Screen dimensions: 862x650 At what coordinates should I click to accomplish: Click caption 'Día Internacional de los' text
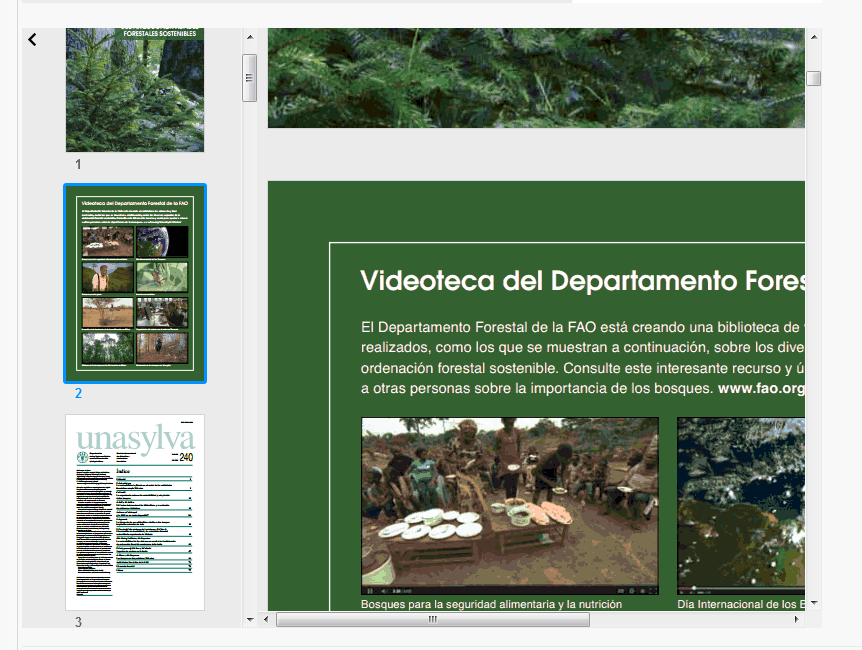click(x=741, y=604)
